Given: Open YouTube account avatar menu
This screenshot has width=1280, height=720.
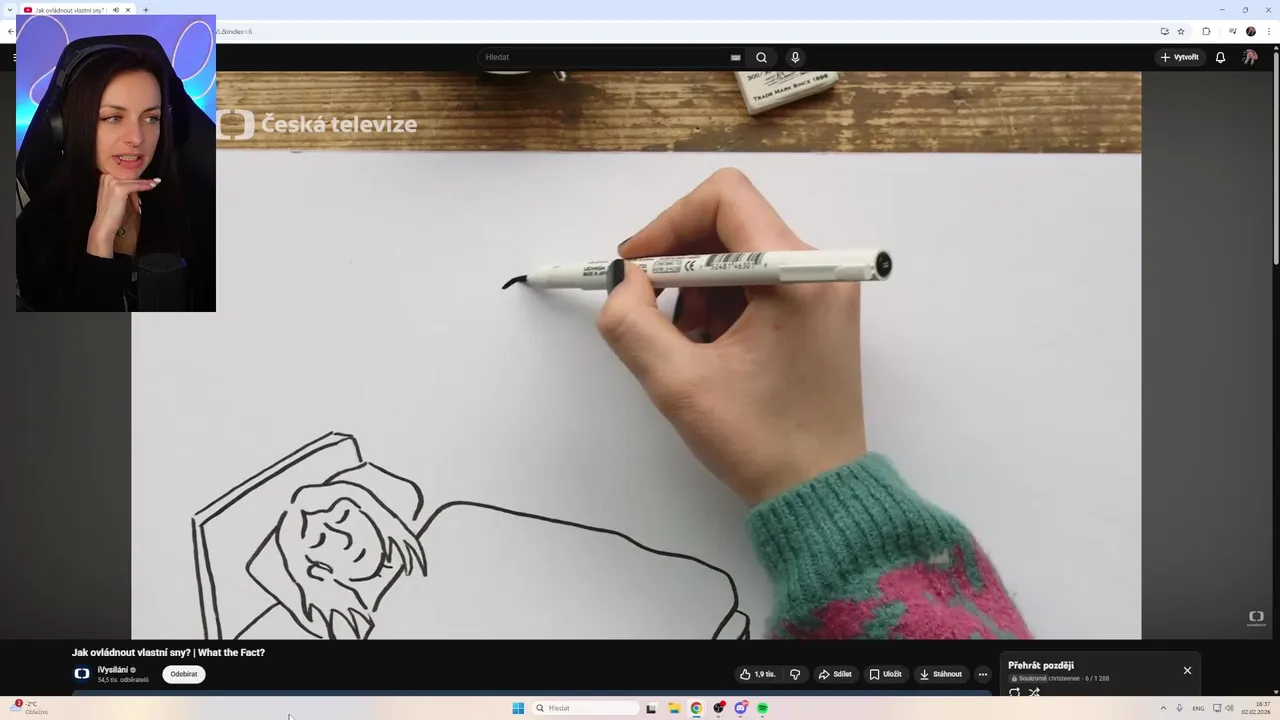Looking at the screenshot, I should click(x=1250, y=57).
